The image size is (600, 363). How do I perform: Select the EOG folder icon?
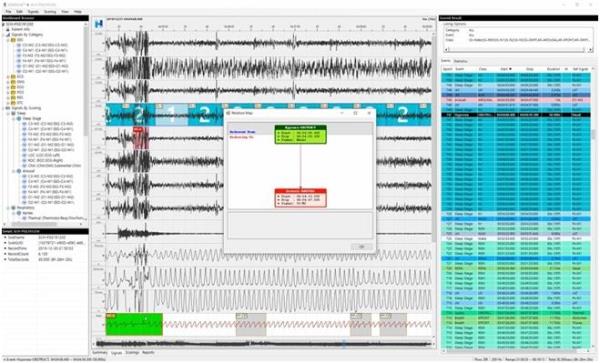pyautogui.click(x=13, y=87)
